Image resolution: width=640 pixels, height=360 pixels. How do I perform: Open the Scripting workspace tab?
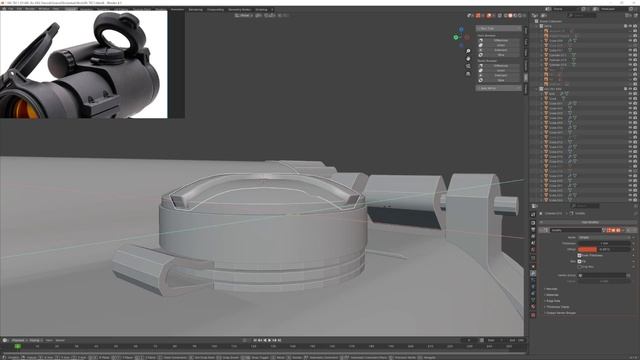tap(261, 9)
